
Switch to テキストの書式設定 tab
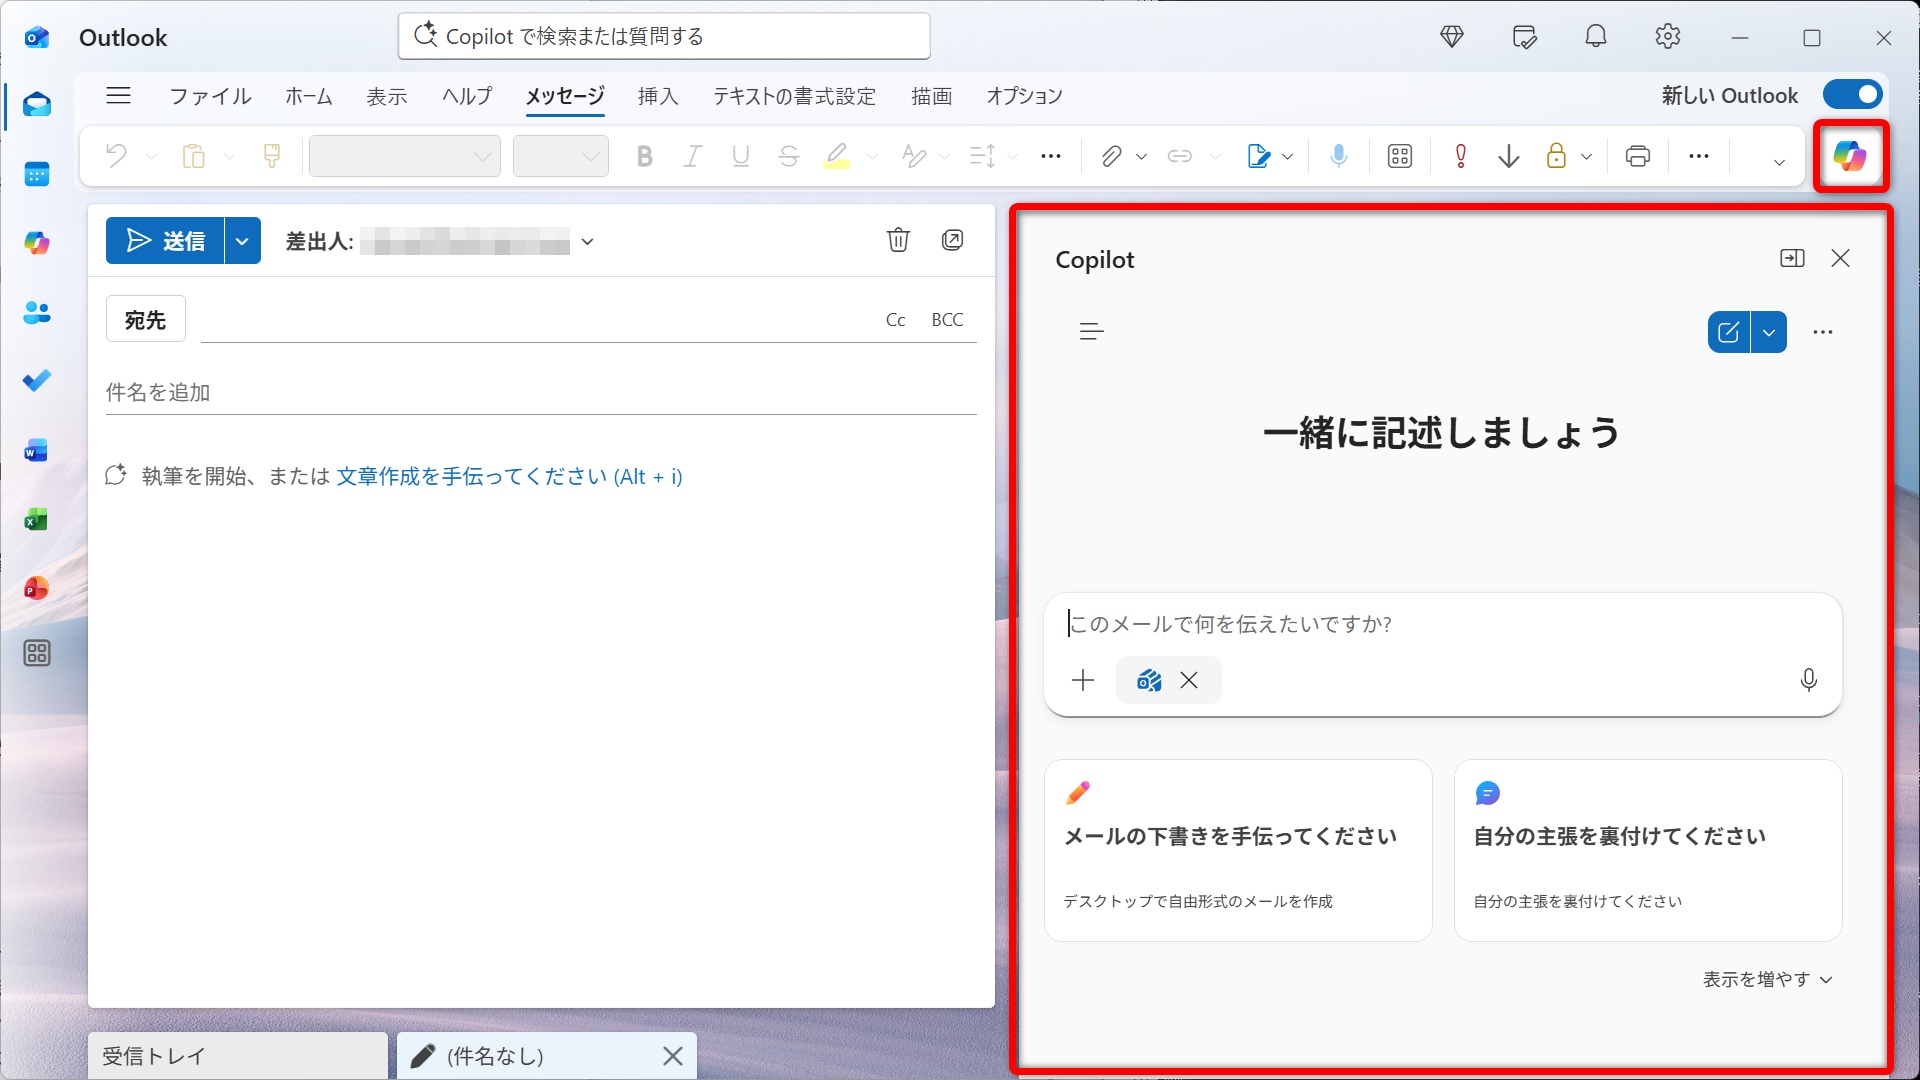pos(794,96)
